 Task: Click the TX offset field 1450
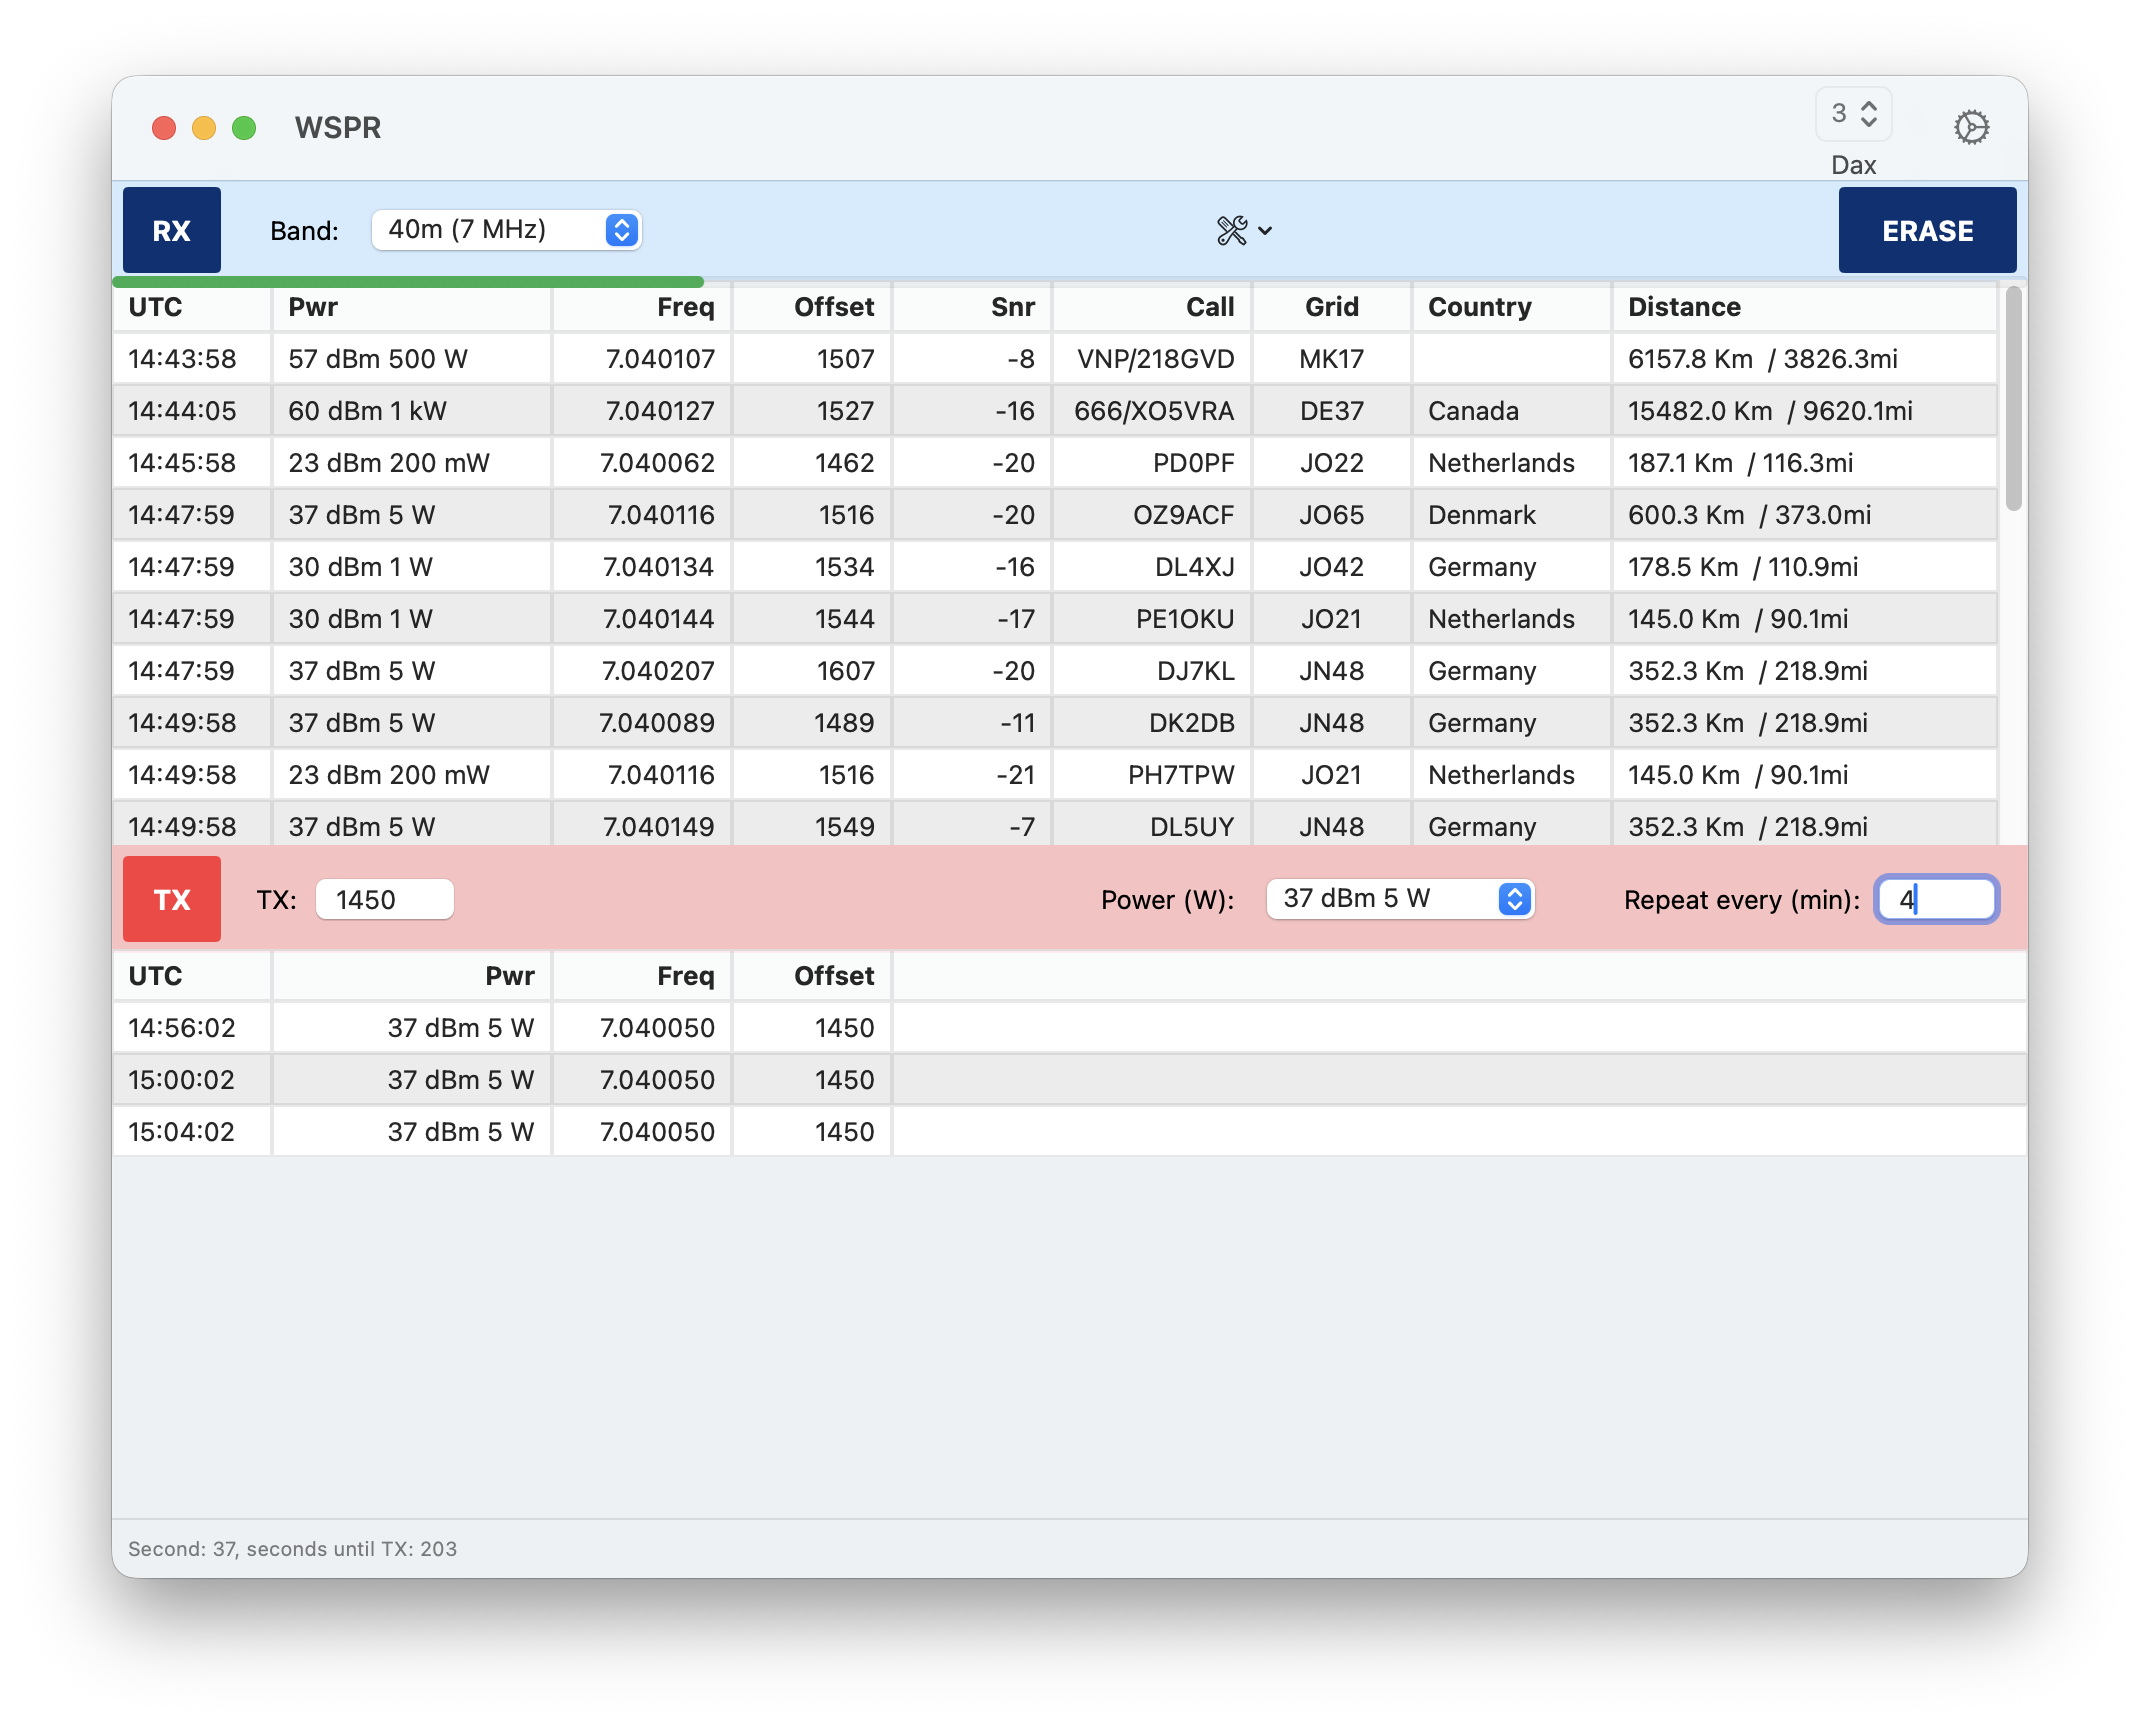(385, 899)
